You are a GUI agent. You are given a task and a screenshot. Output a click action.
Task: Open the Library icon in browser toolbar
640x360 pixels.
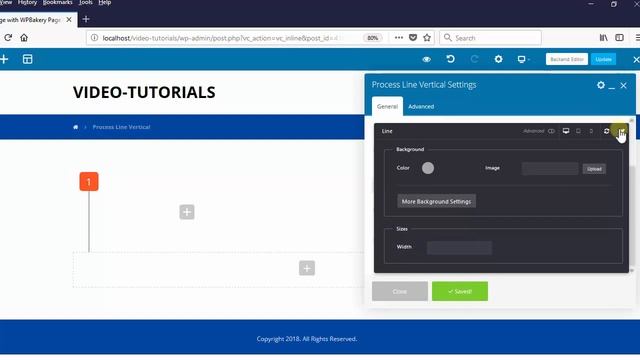click(x=603, y=38)
